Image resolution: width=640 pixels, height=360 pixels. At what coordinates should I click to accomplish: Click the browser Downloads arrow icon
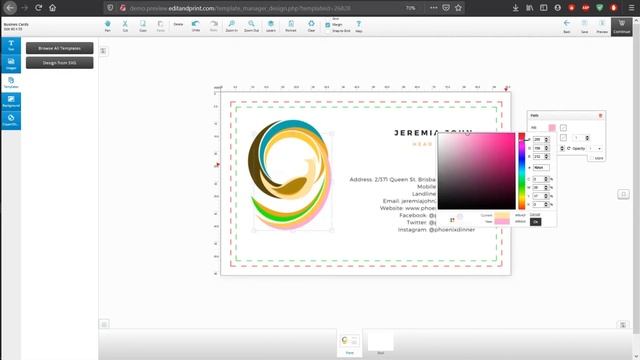coord(516,7)
